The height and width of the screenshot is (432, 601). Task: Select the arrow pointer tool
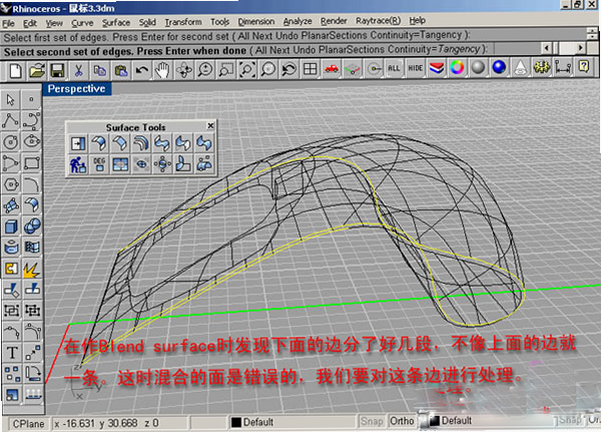pos(11,100)
